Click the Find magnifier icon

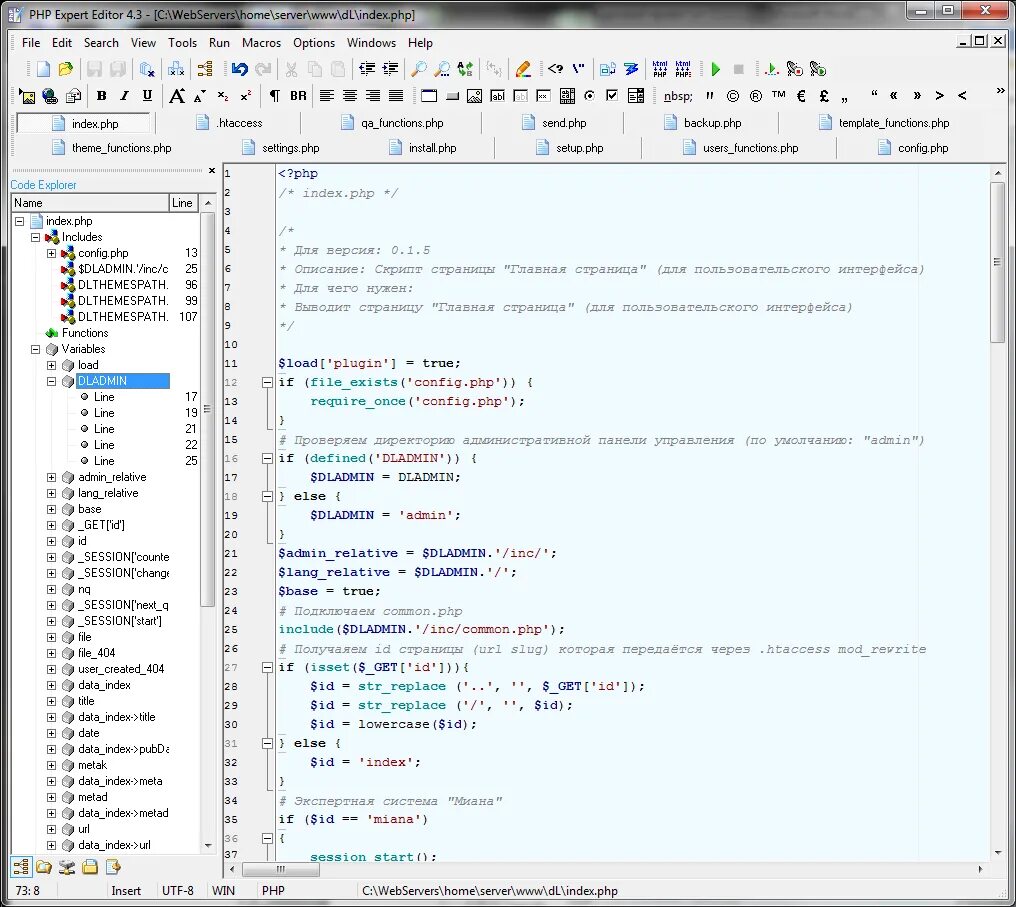[419, 69]
